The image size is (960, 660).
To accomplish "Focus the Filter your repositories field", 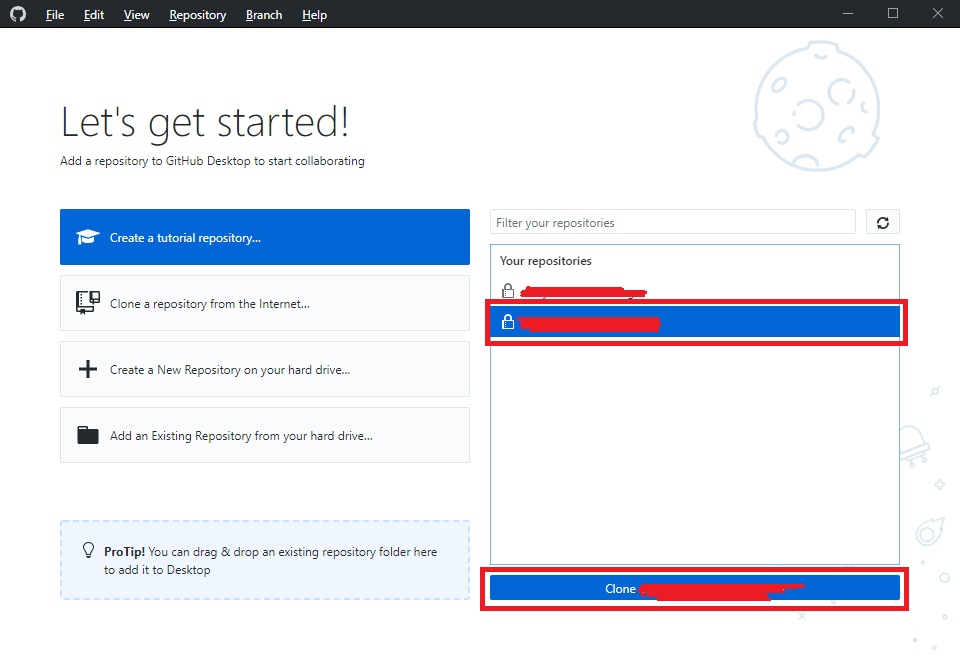I will pos(672,222).
